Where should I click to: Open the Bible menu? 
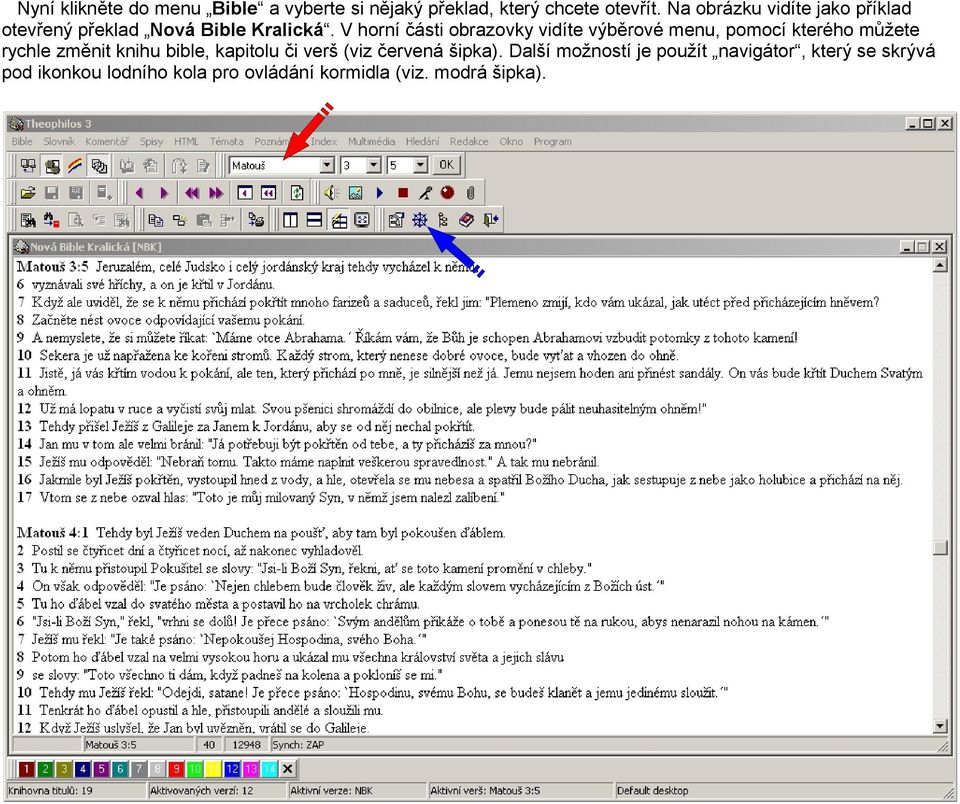[22, 141]
